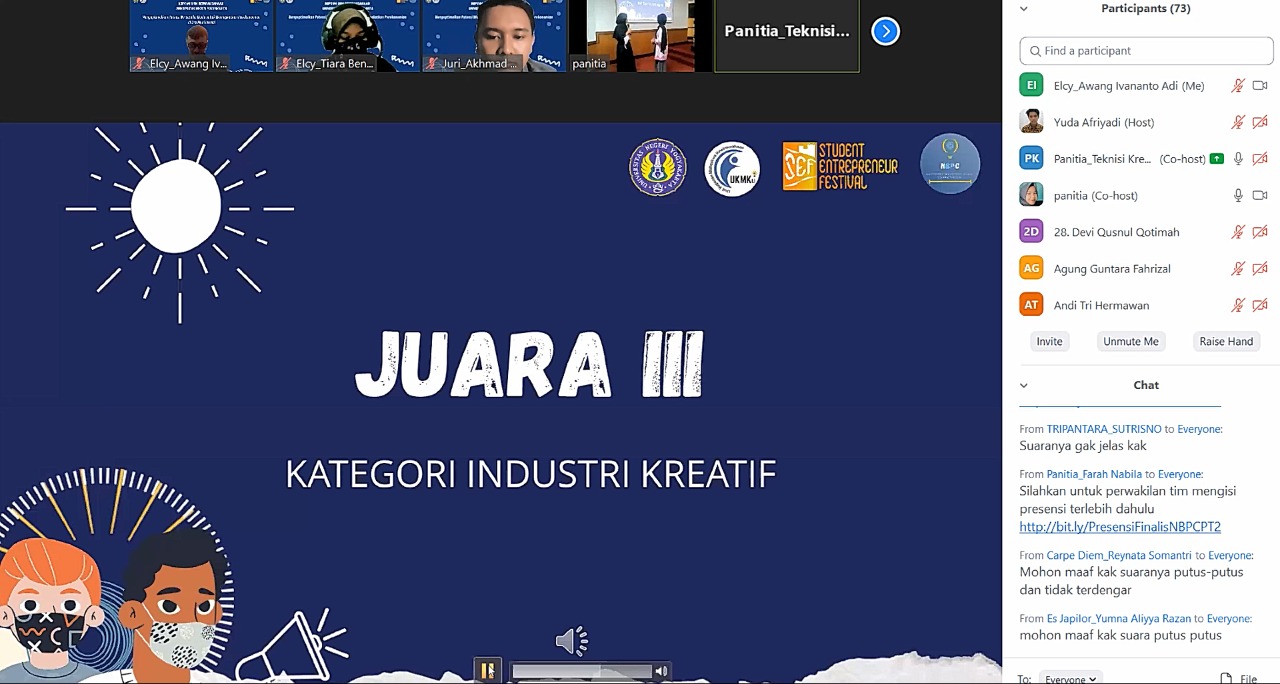Click the Find a participant search field
The image size is (1280, 684).
(x=1146, y=51)
